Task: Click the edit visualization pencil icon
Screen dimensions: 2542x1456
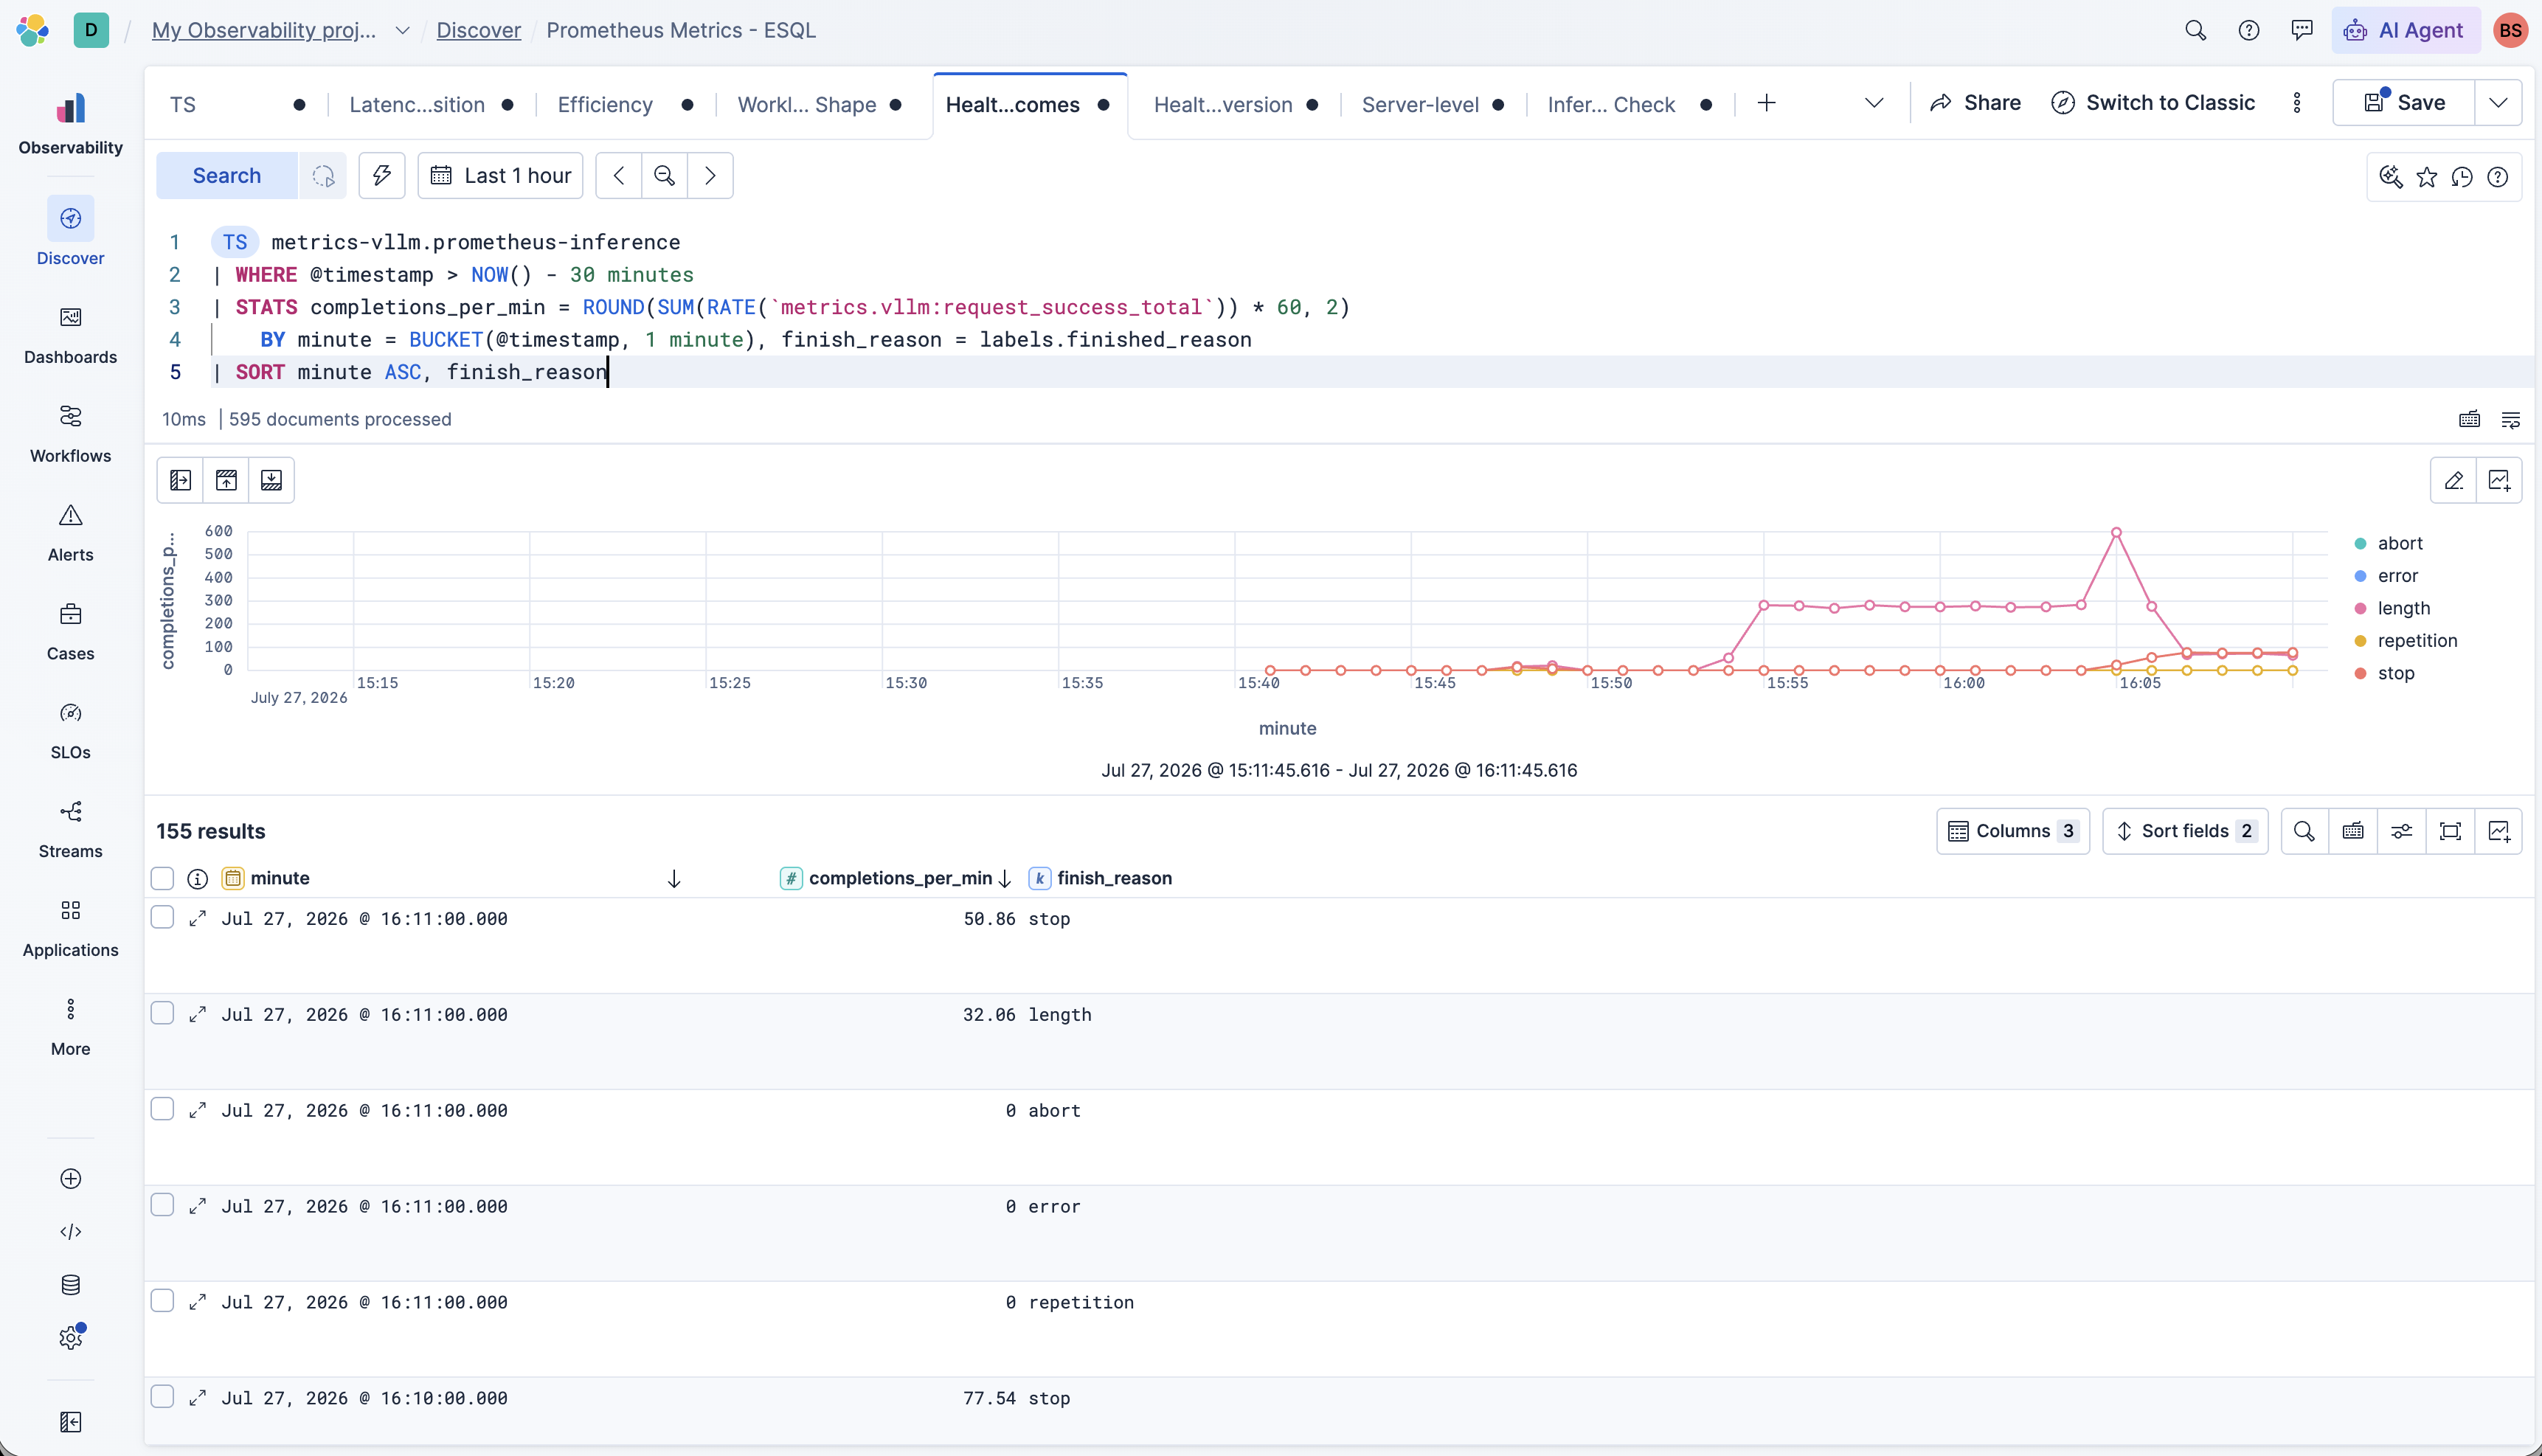Action: tap(2454, 481)
